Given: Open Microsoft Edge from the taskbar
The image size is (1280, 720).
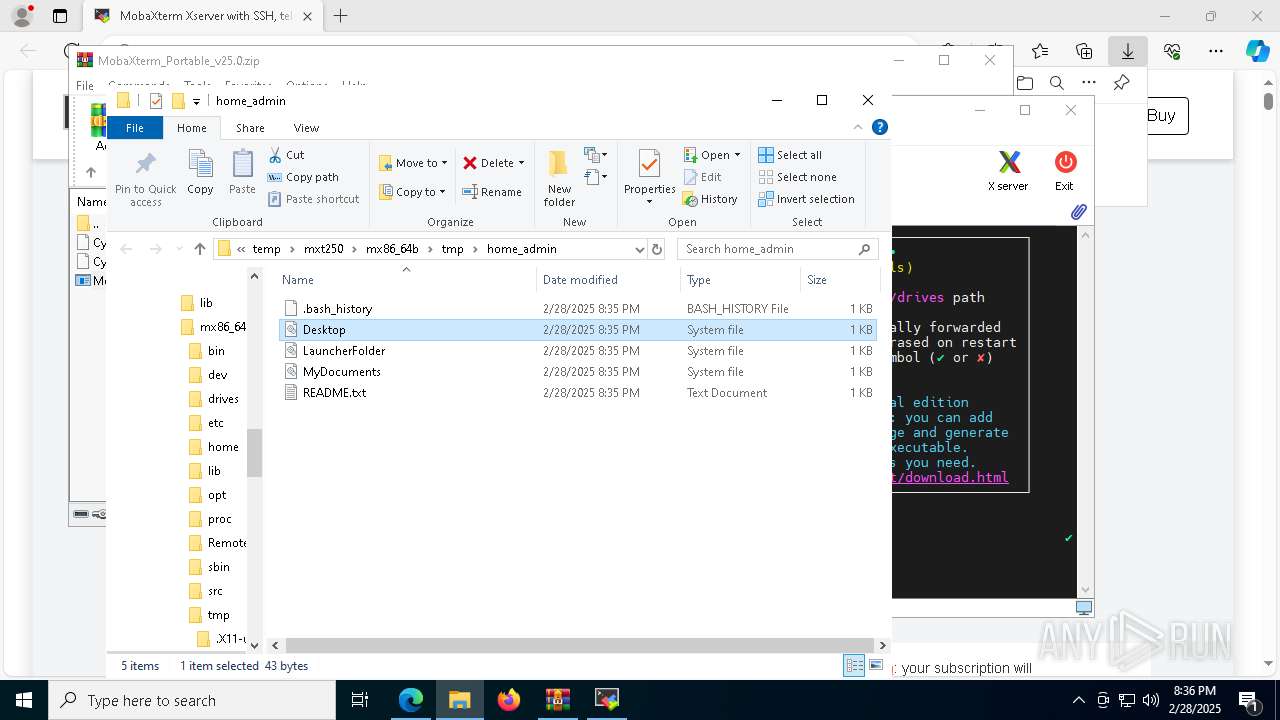Looking at the screenshot, I should 411,700.
